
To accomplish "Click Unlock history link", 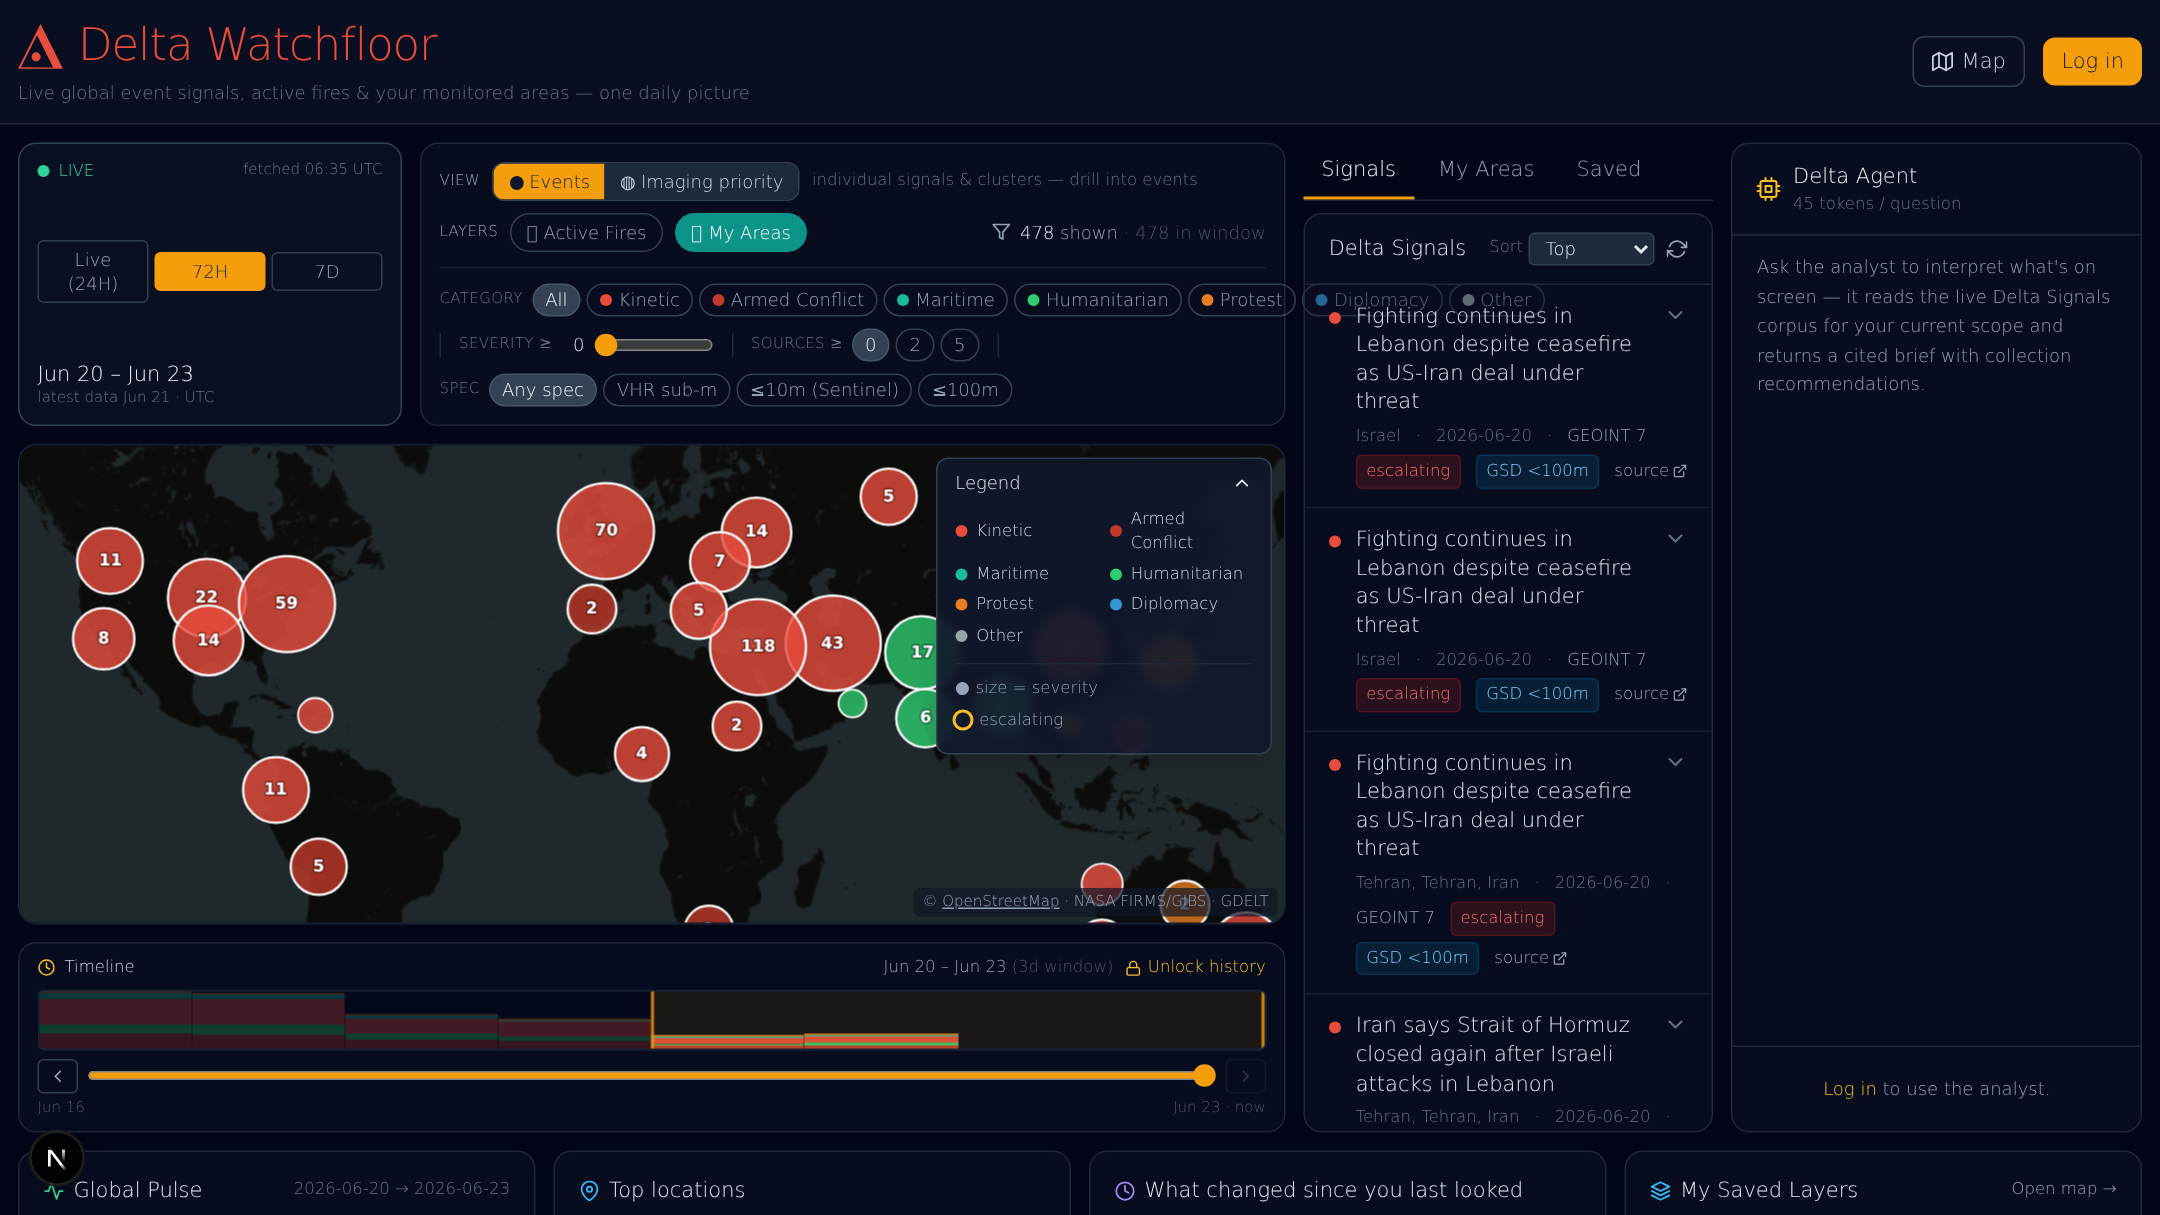I will (1195, 967).
